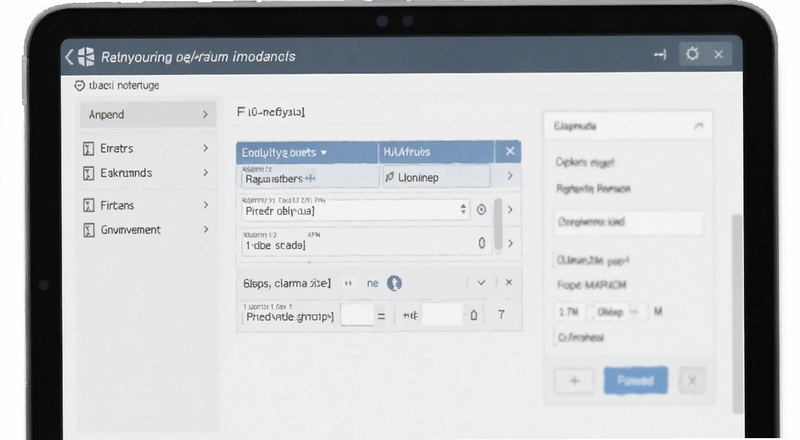Click the X button beside Foned
800x440 pixels.
[692, 380]
